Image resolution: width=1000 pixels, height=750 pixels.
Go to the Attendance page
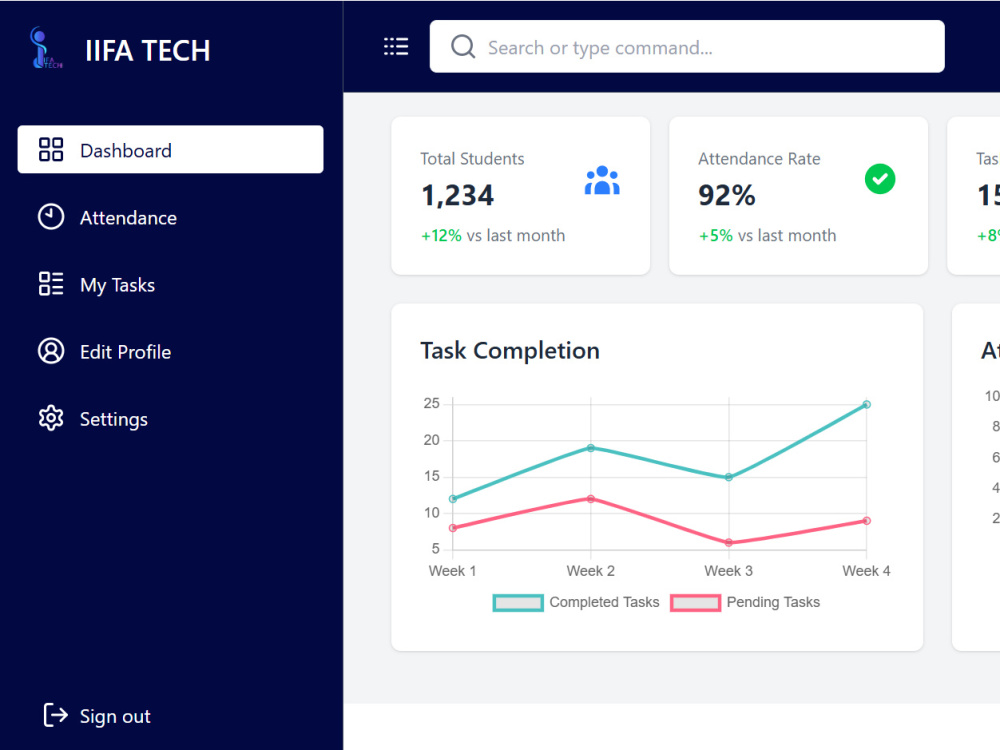[128, 218]
